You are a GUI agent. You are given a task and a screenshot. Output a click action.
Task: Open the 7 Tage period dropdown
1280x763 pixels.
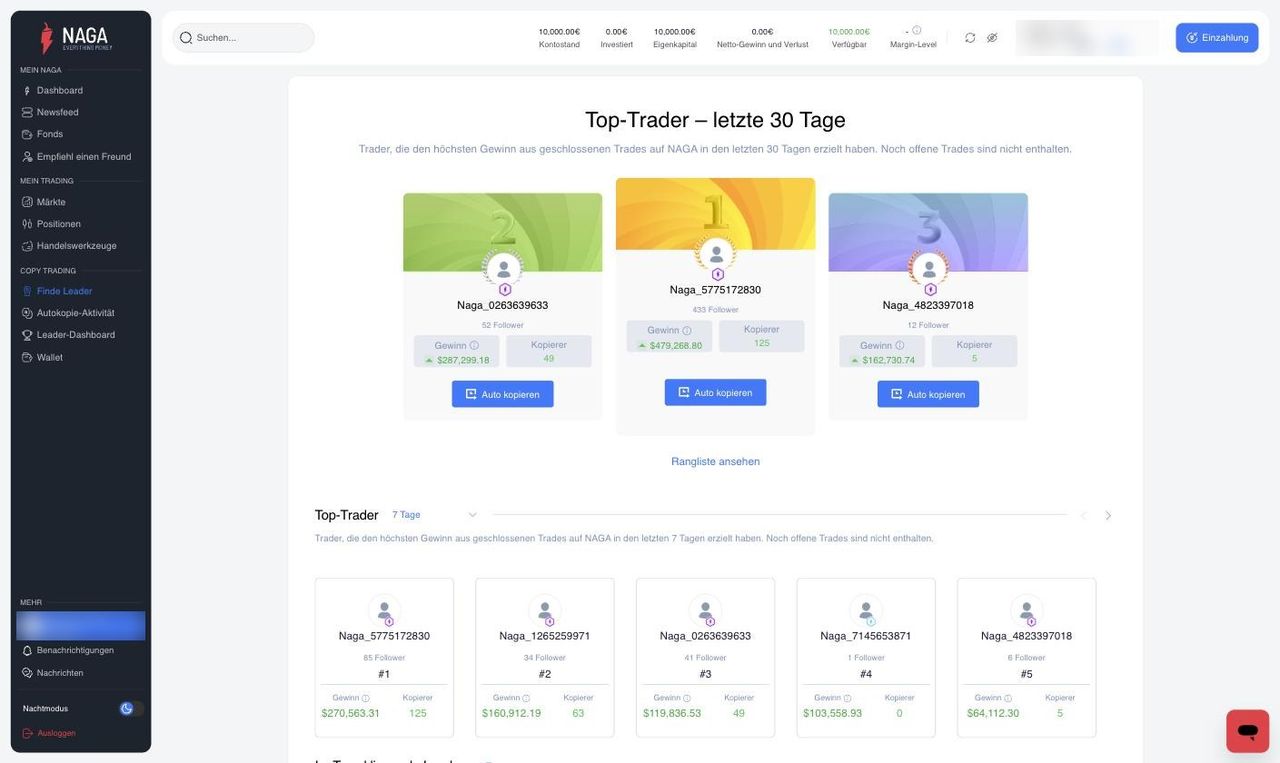pyautogui.click(x=435, y=515)
